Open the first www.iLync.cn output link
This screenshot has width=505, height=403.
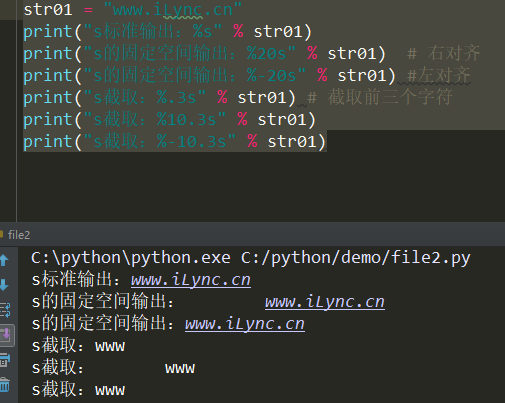[191, 280]
